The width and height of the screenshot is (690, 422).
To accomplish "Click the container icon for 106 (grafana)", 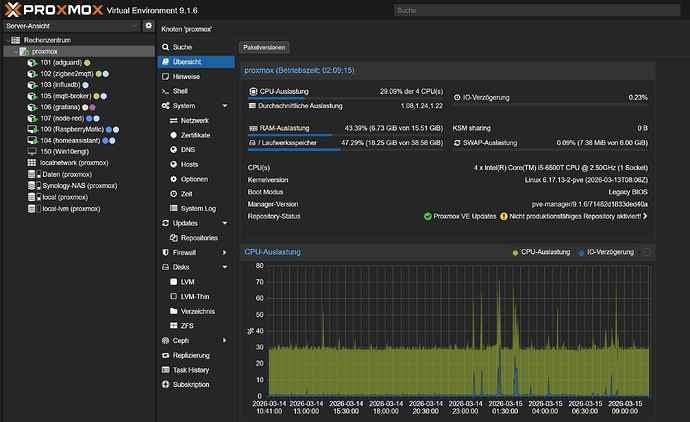I will pos(32,107).
